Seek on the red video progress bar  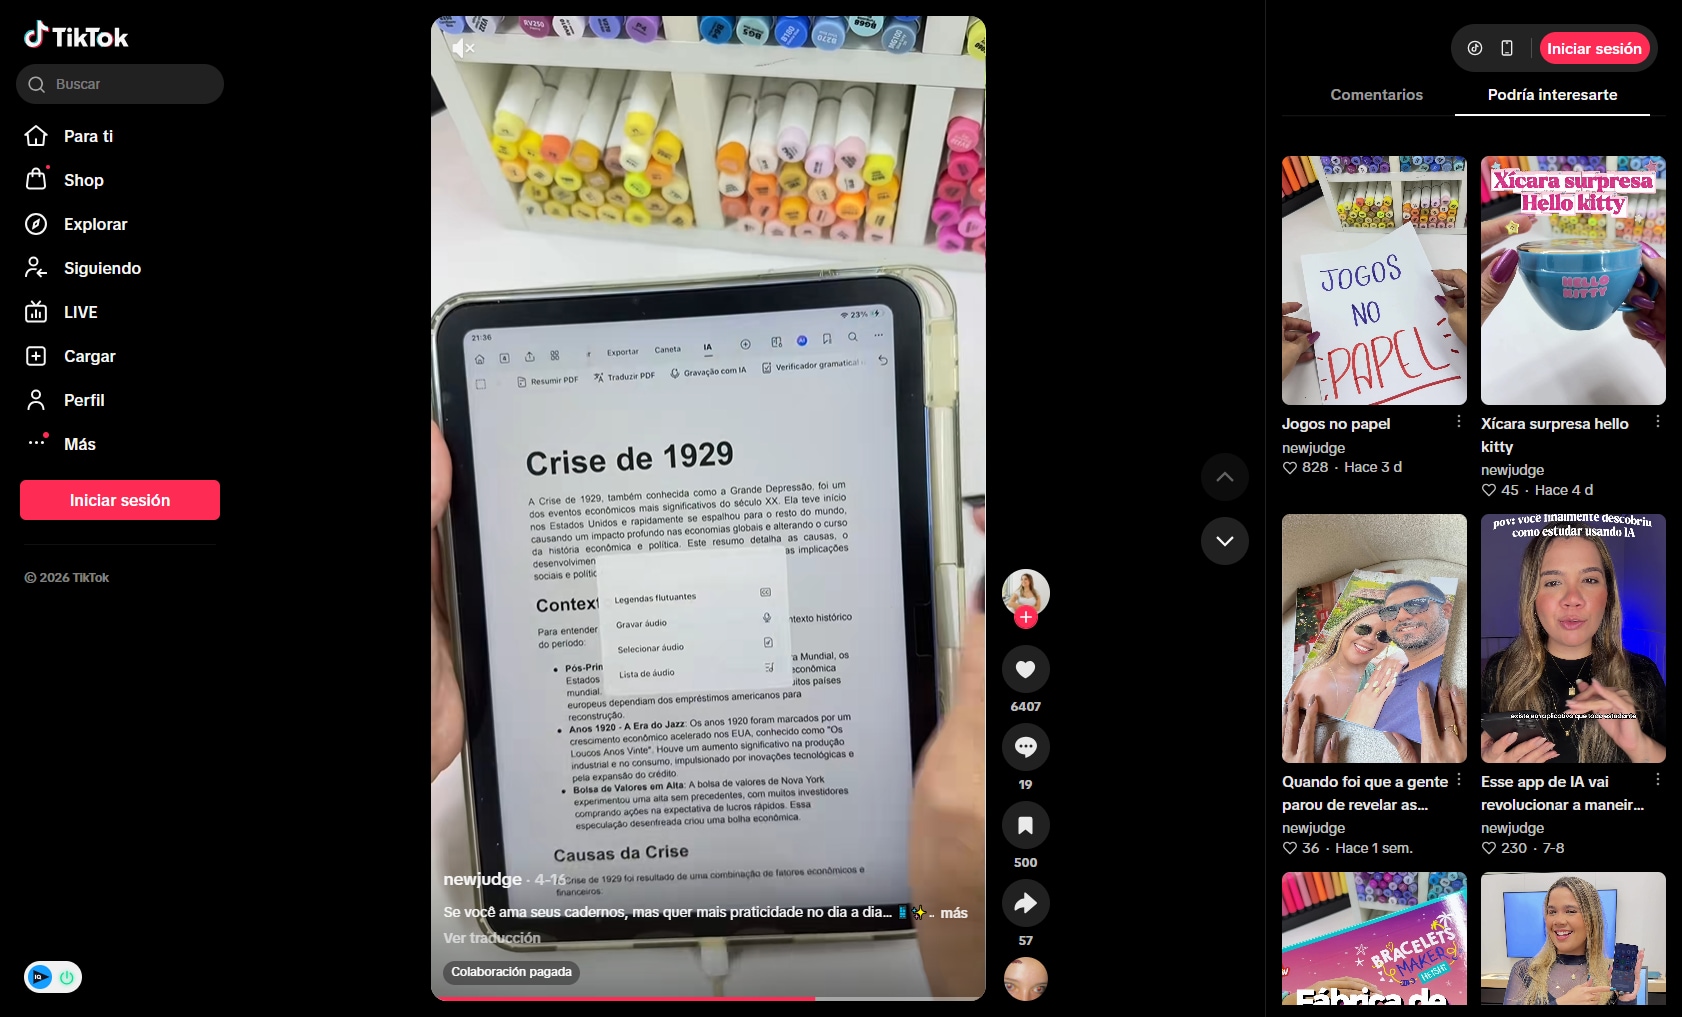point(708,998)
